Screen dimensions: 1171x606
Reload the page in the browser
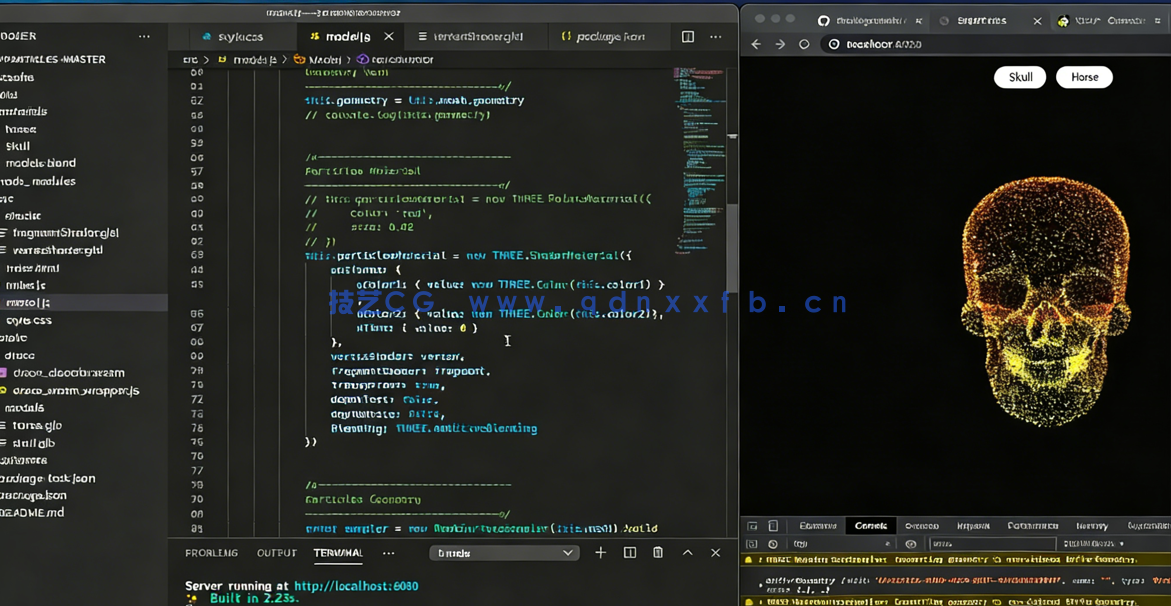pos(804,44)
